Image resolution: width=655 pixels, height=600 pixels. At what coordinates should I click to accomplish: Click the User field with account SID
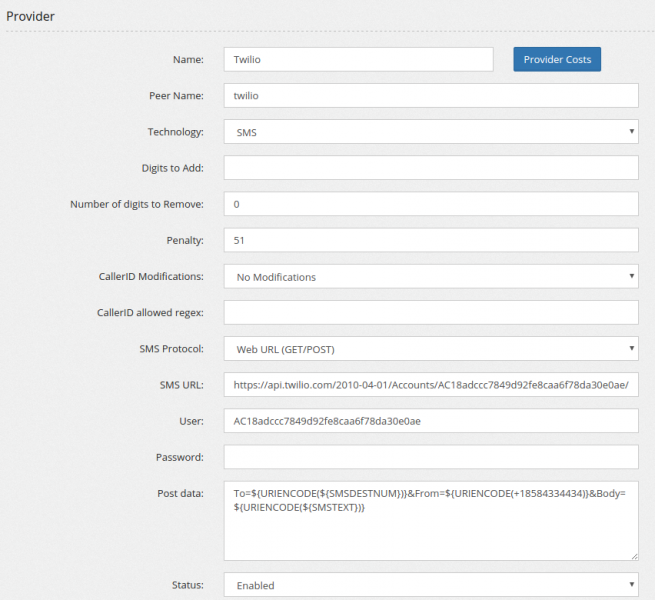(430, 421)
